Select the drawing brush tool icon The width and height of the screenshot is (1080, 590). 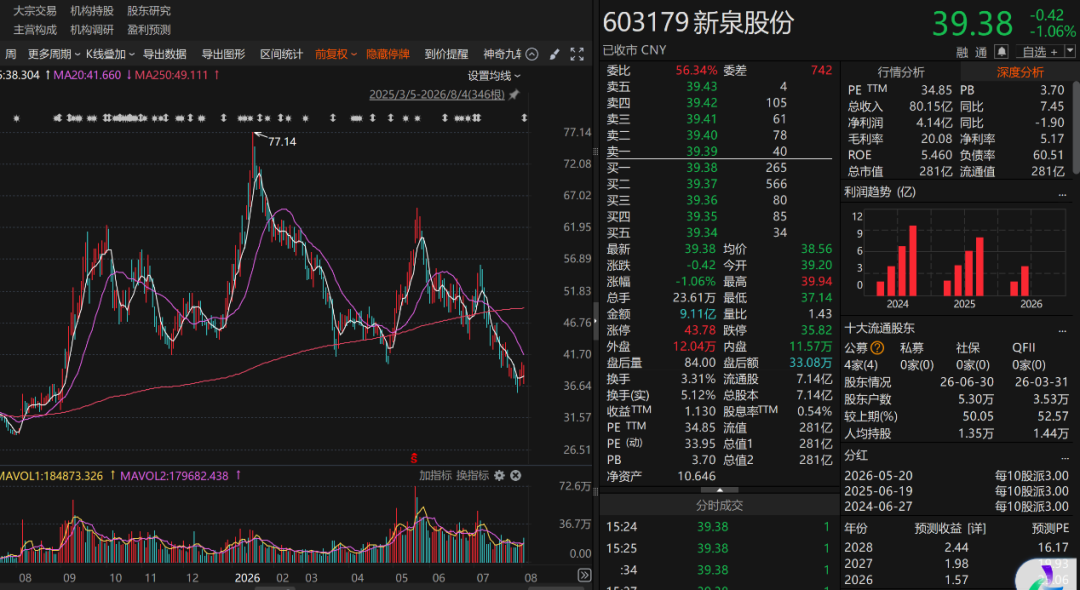point(554,54)
